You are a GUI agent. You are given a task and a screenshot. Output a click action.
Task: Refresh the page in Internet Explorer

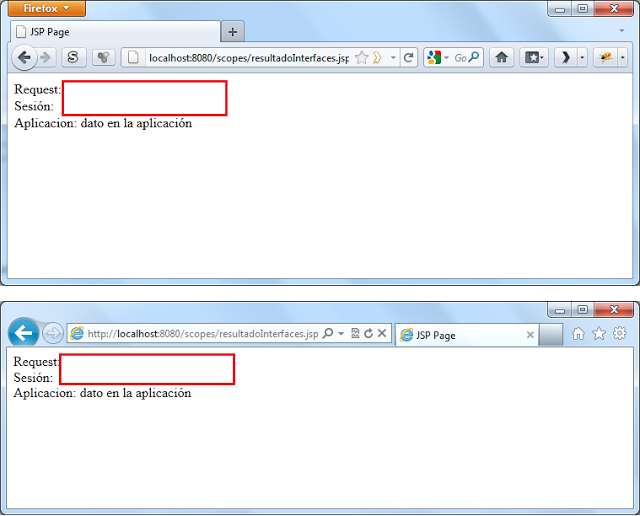[x=368, y=334]
